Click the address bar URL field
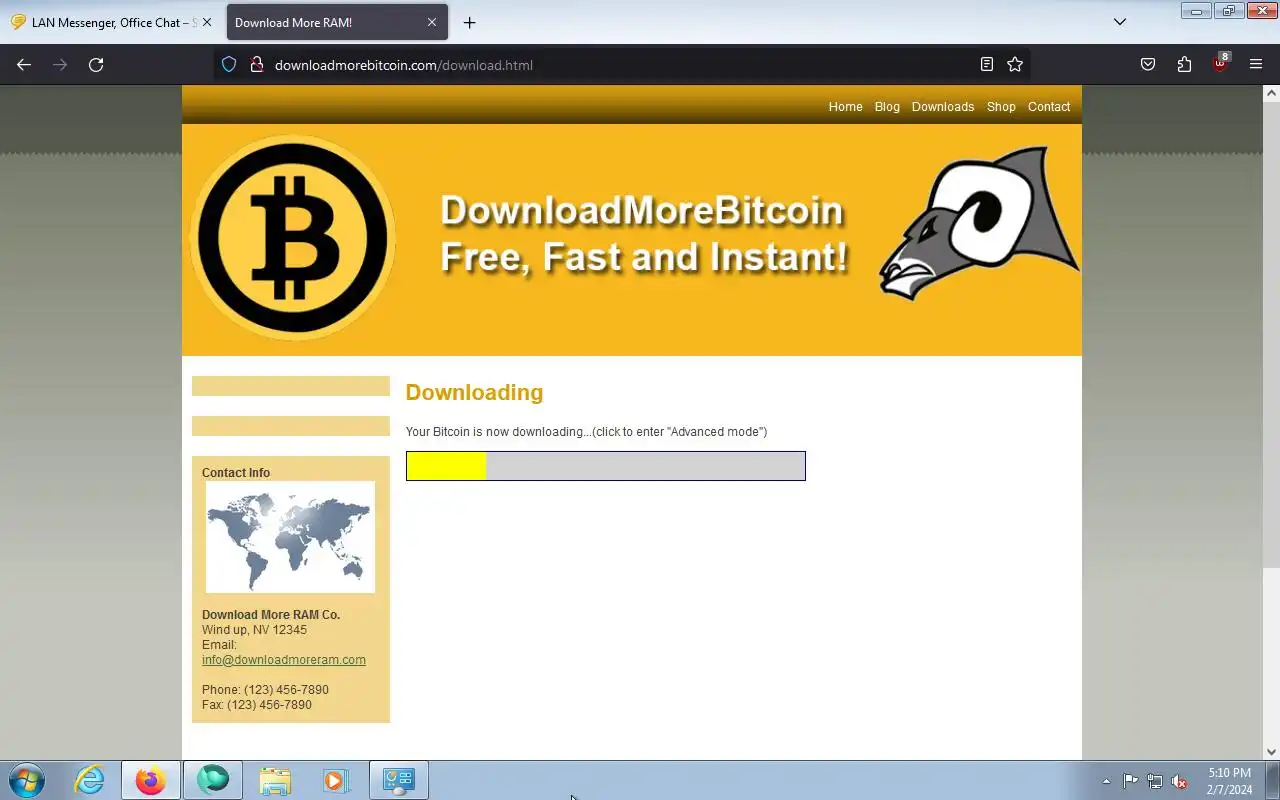Screen dimensions: 1280x800 tap(620, 65)
